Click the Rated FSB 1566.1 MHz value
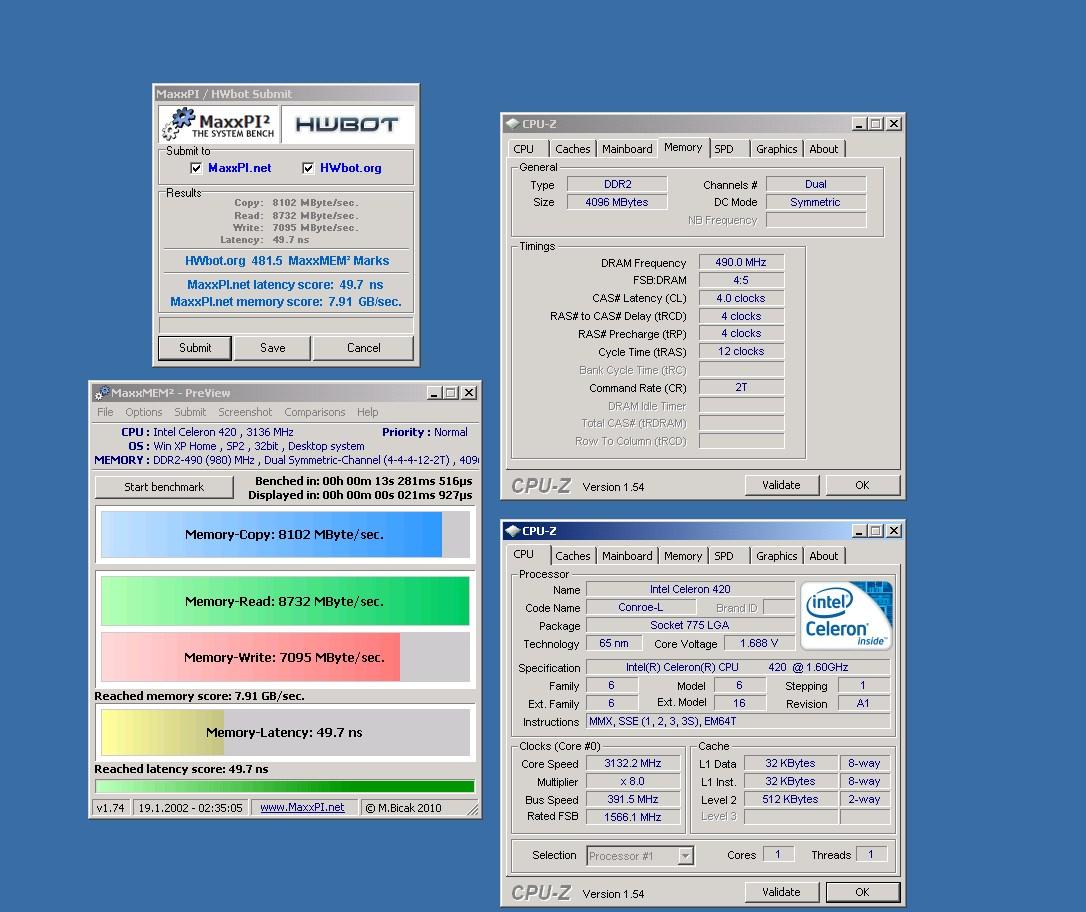 632,817
